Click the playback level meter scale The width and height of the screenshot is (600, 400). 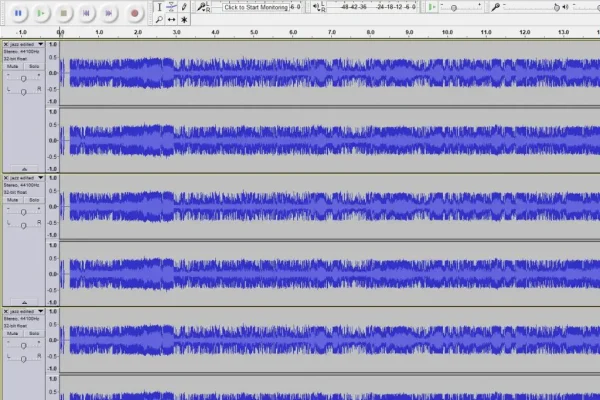(371, 7)
